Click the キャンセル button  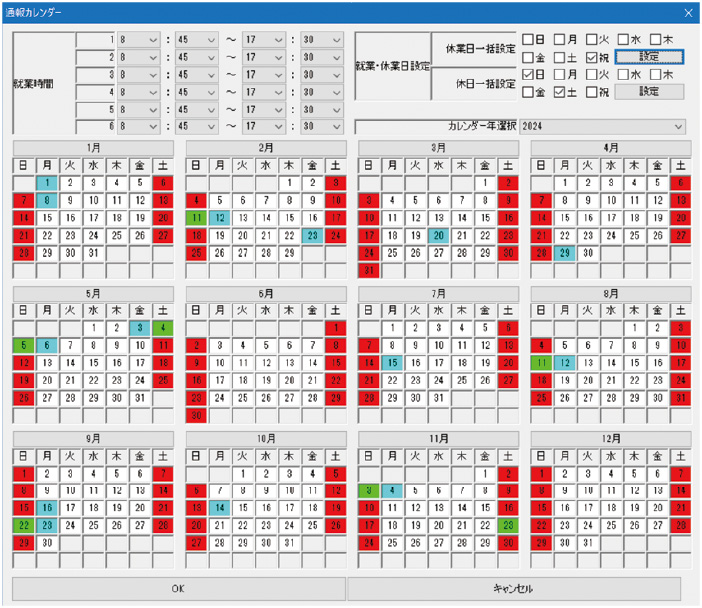(515, 587)
